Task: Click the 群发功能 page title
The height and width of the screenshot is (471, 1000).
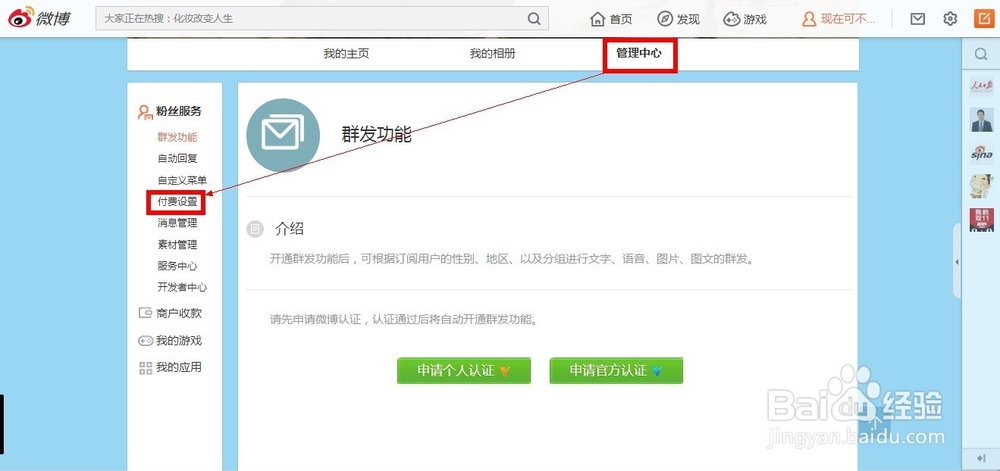Action: click(x=377, y=135)
